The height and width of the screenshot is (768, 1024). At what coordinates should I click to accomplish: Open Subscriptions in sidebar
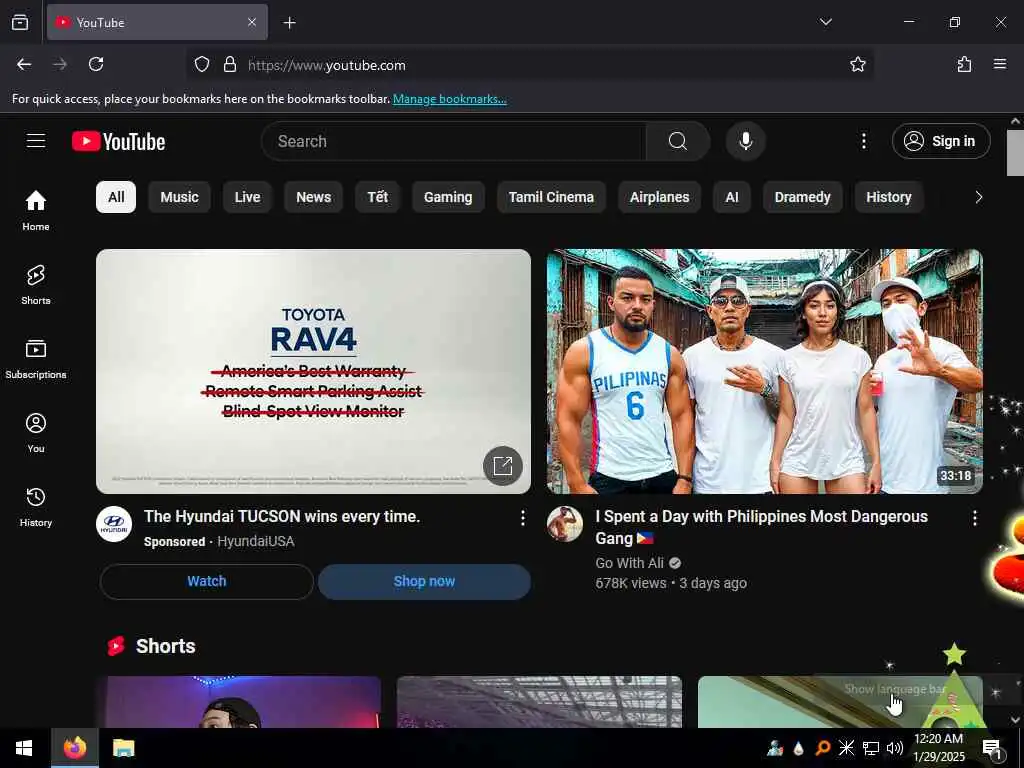coord(36,359)
